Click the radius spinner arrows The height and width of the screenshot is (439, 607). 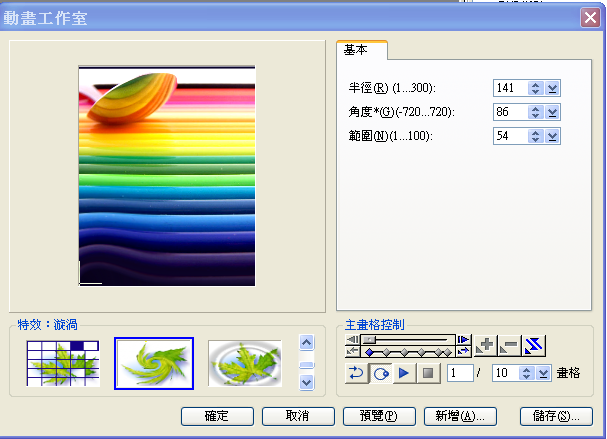[535, 88]
